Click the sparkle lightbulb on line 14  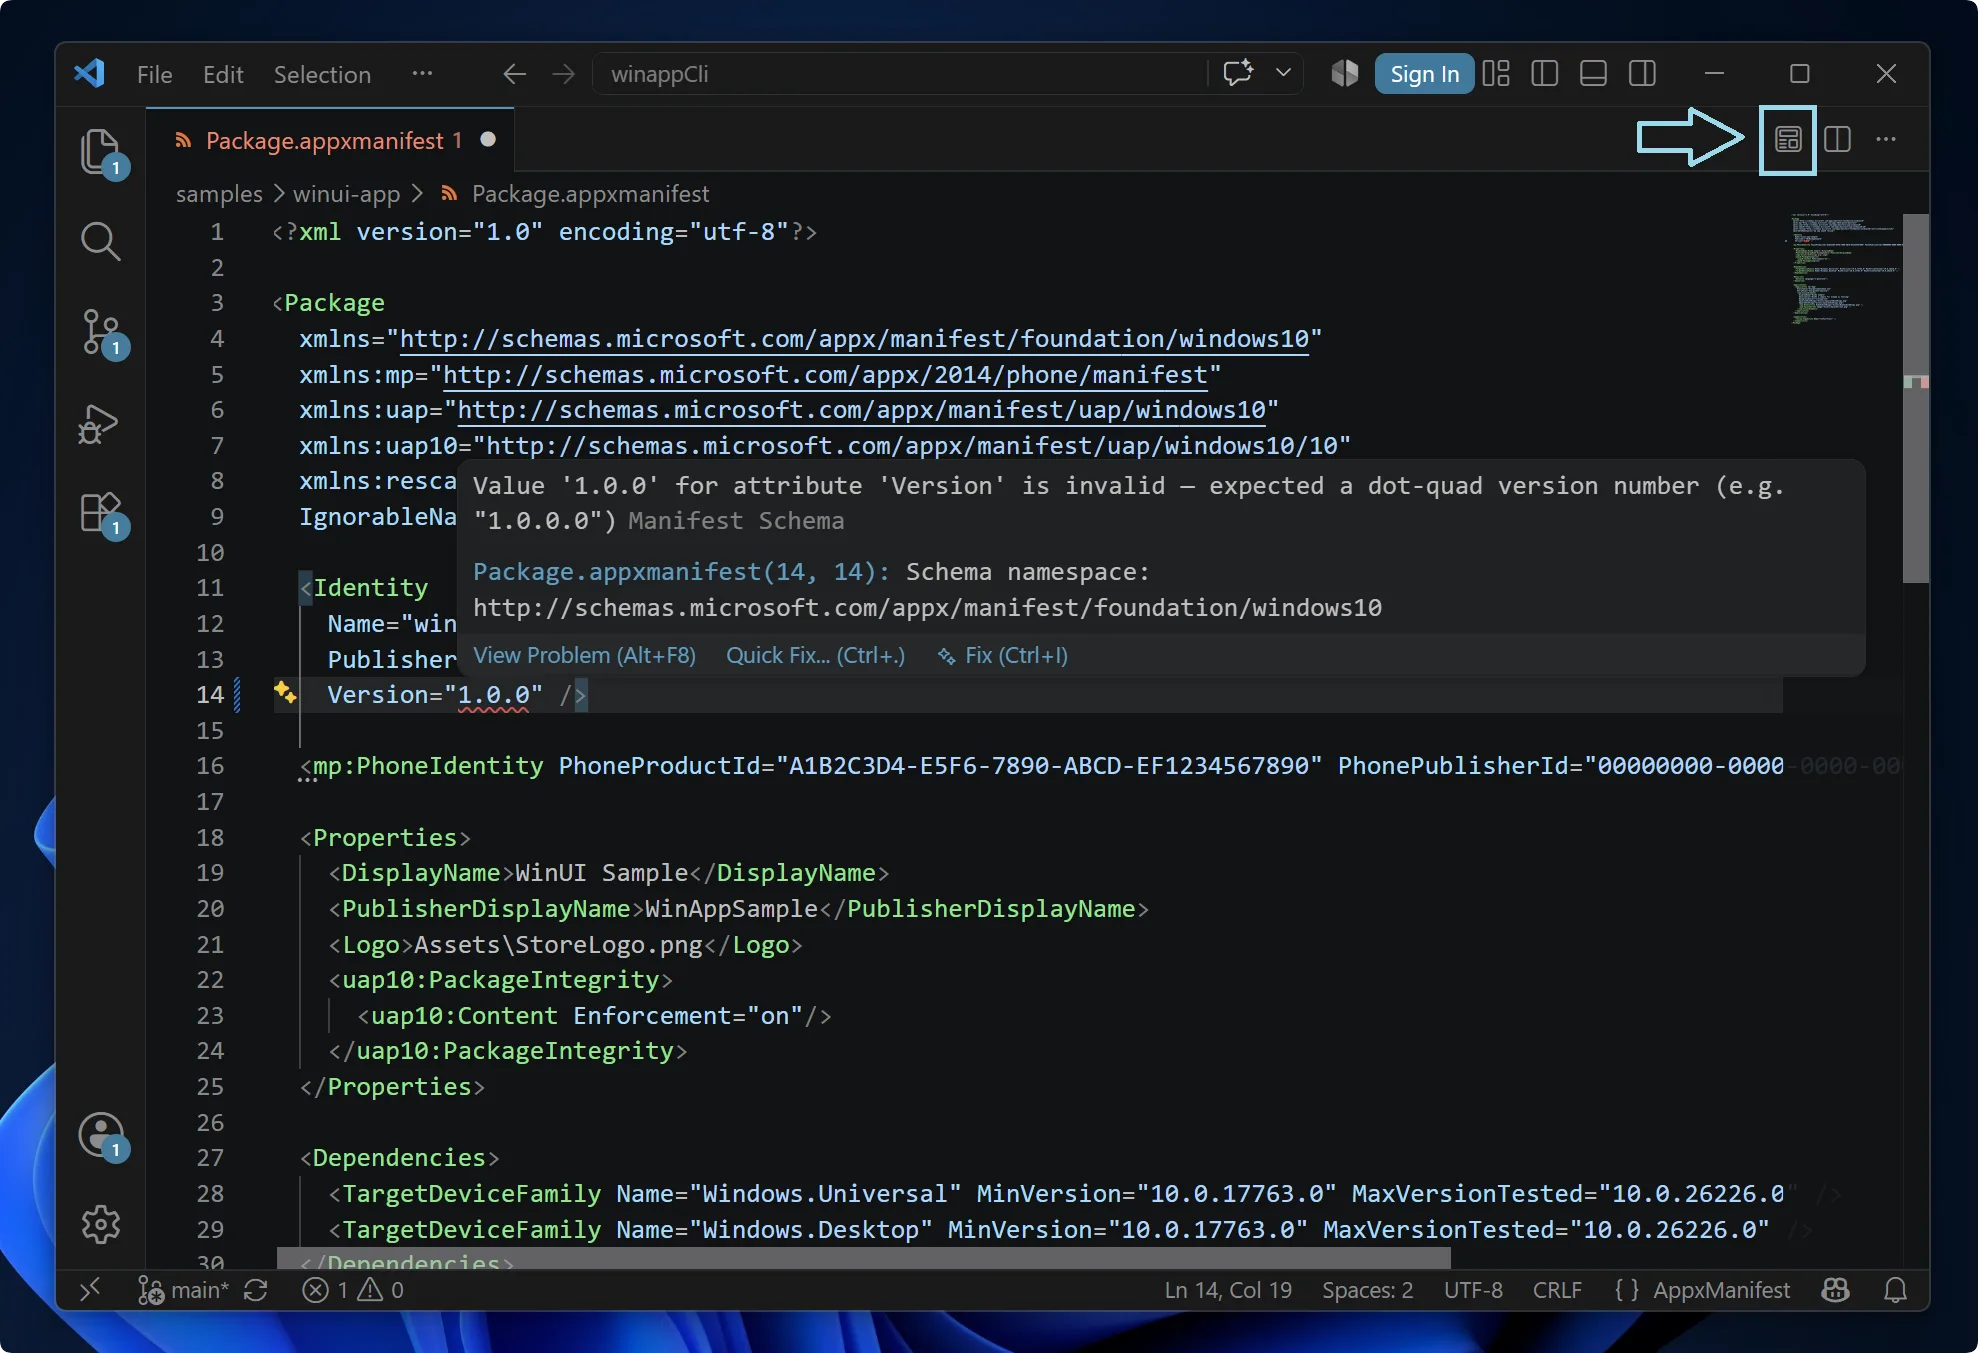(285, 692)
